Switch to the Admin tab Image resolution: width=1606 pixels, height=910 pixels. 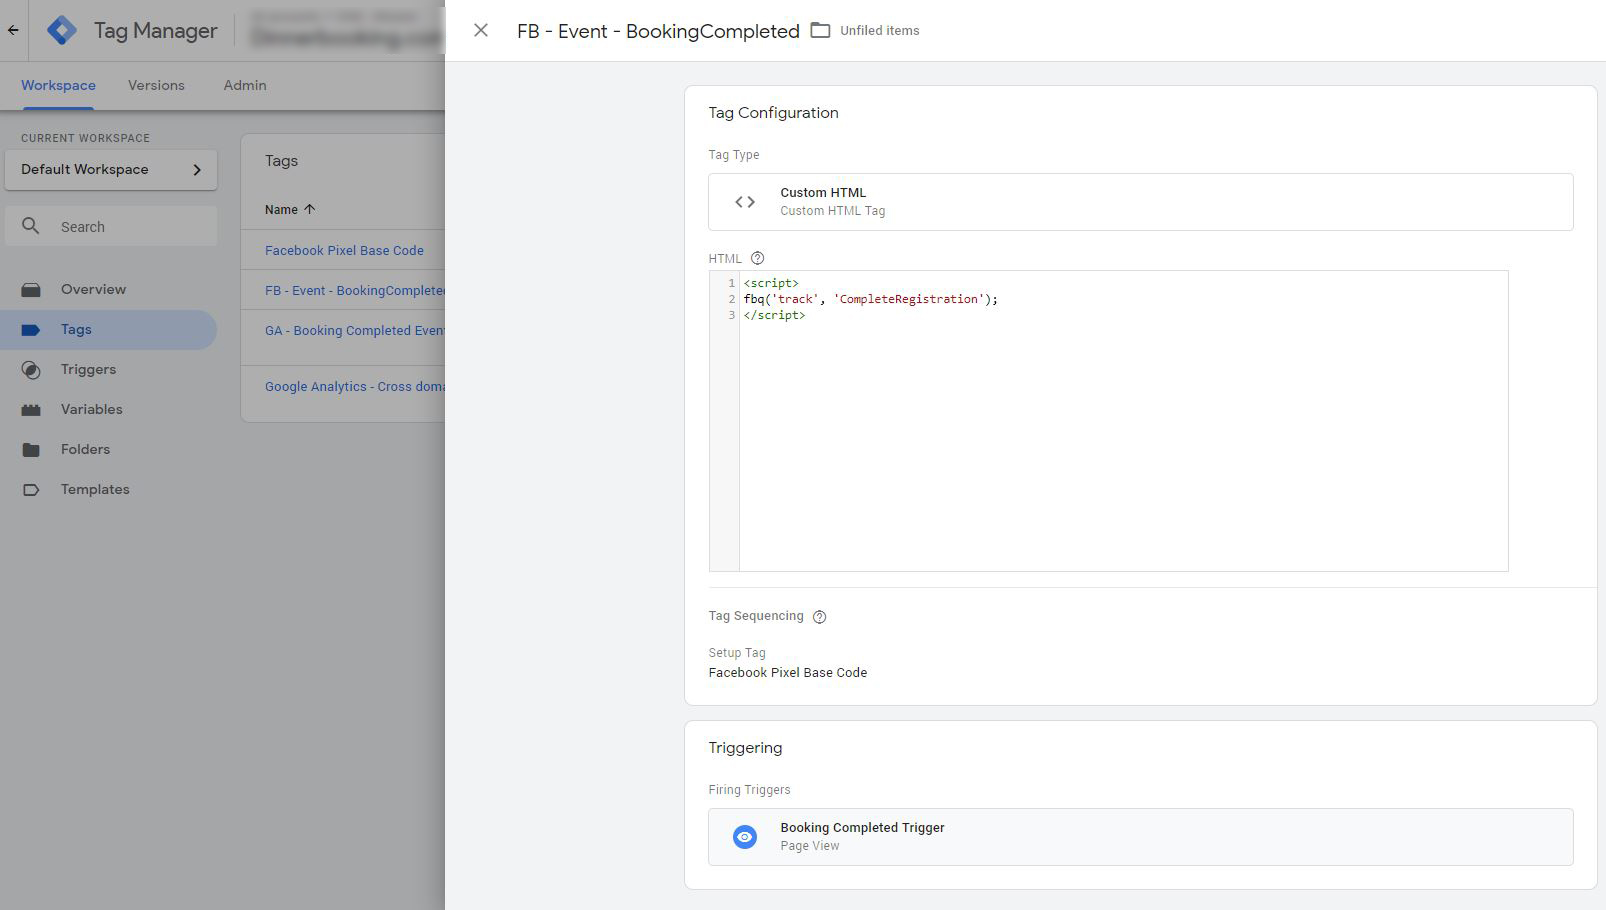pos(245,85)
